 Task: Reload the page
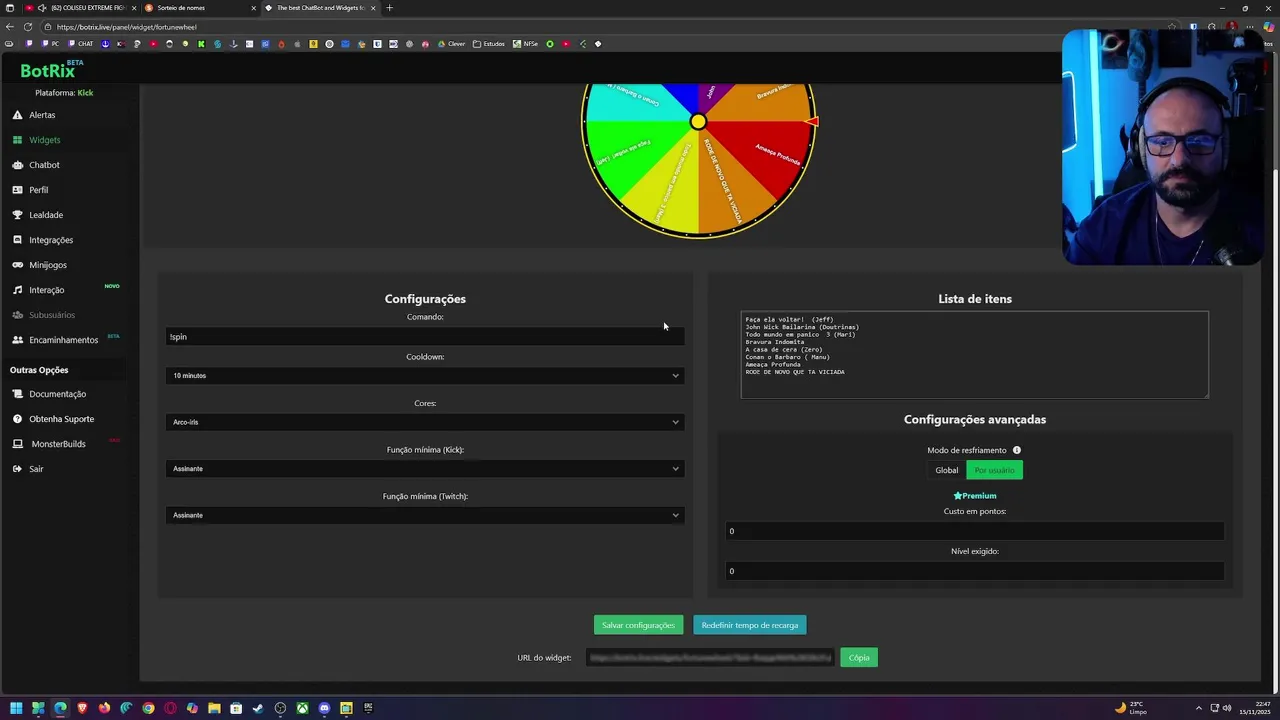27,27
